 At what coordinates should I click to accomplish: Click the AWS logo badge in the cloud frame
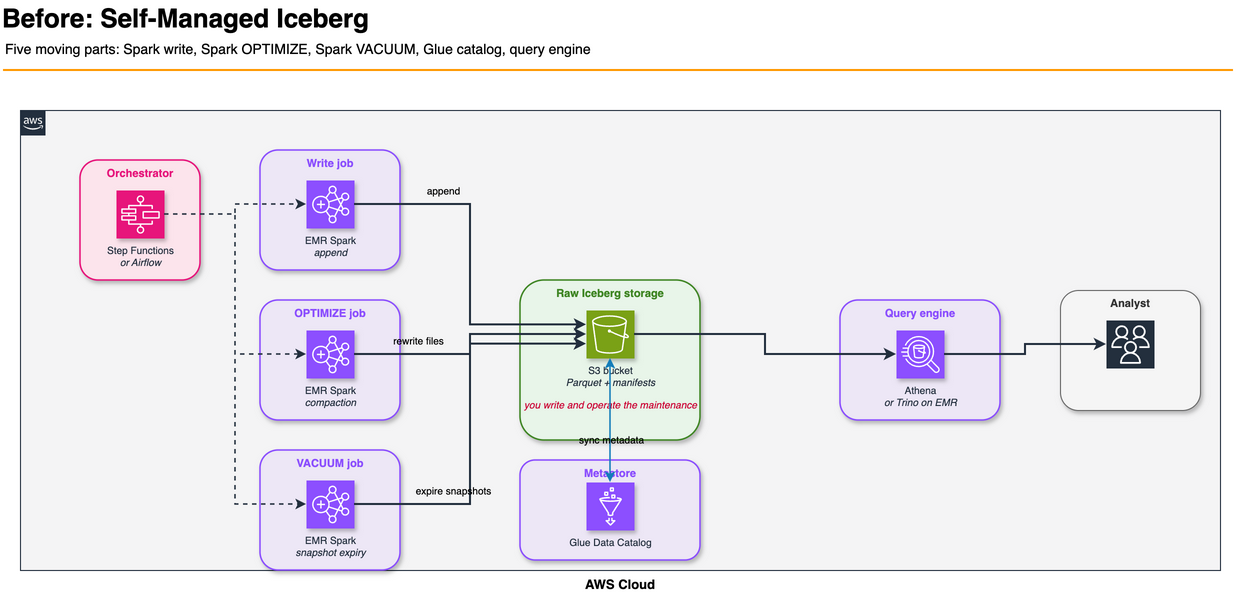33,123
